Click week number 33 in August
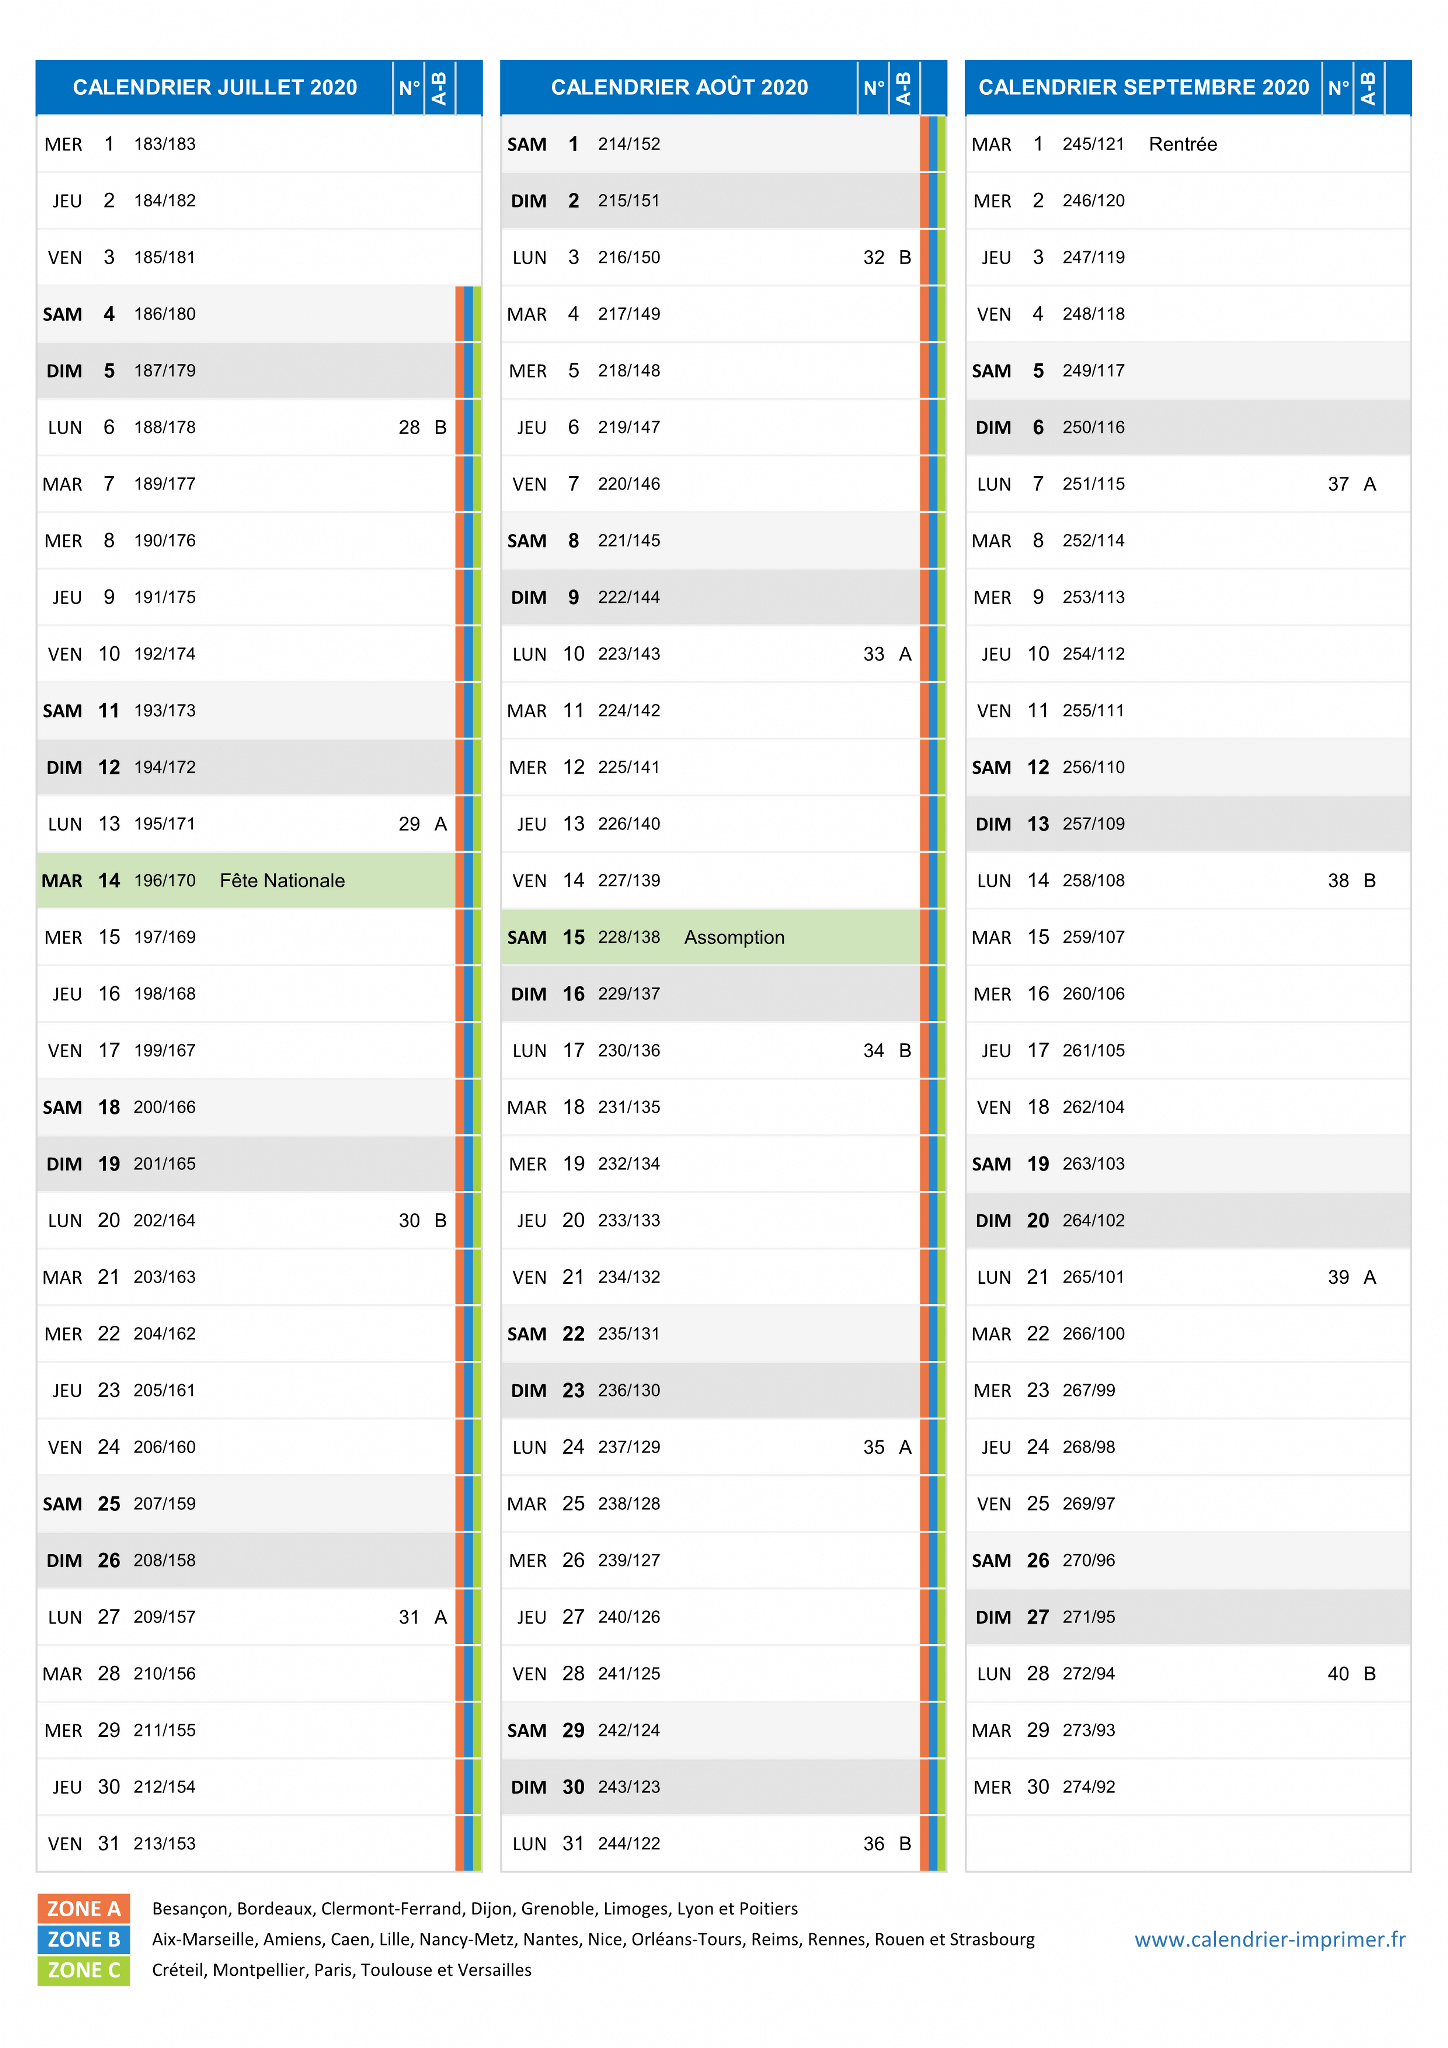Viewport: 1448px width, 2048px height. (x=874, y=654)
